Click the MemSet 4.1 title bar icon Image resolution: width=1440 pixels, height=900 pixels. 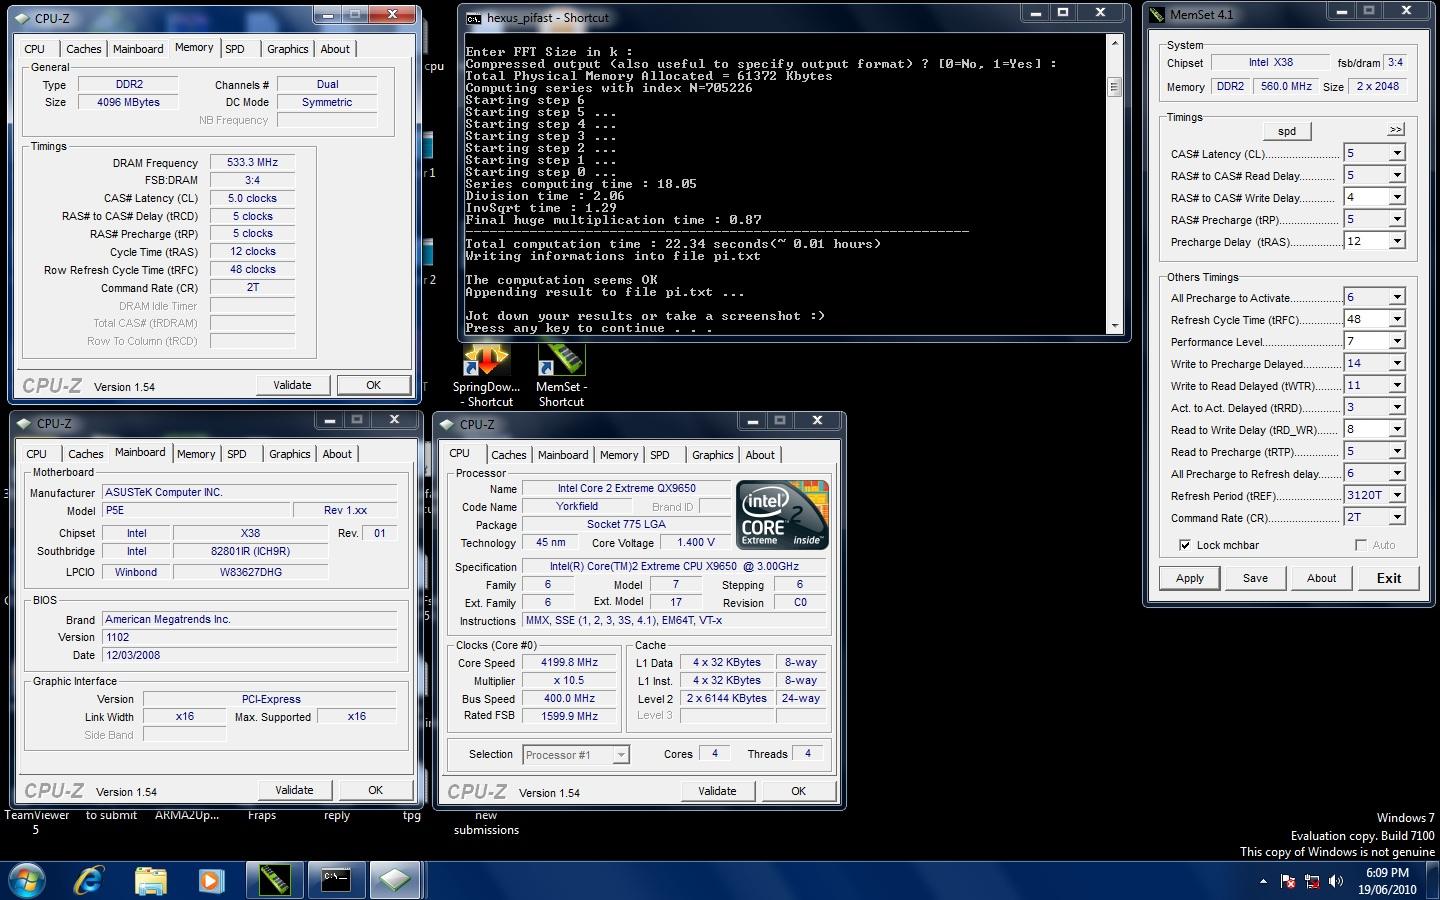tap(1158, 14)
